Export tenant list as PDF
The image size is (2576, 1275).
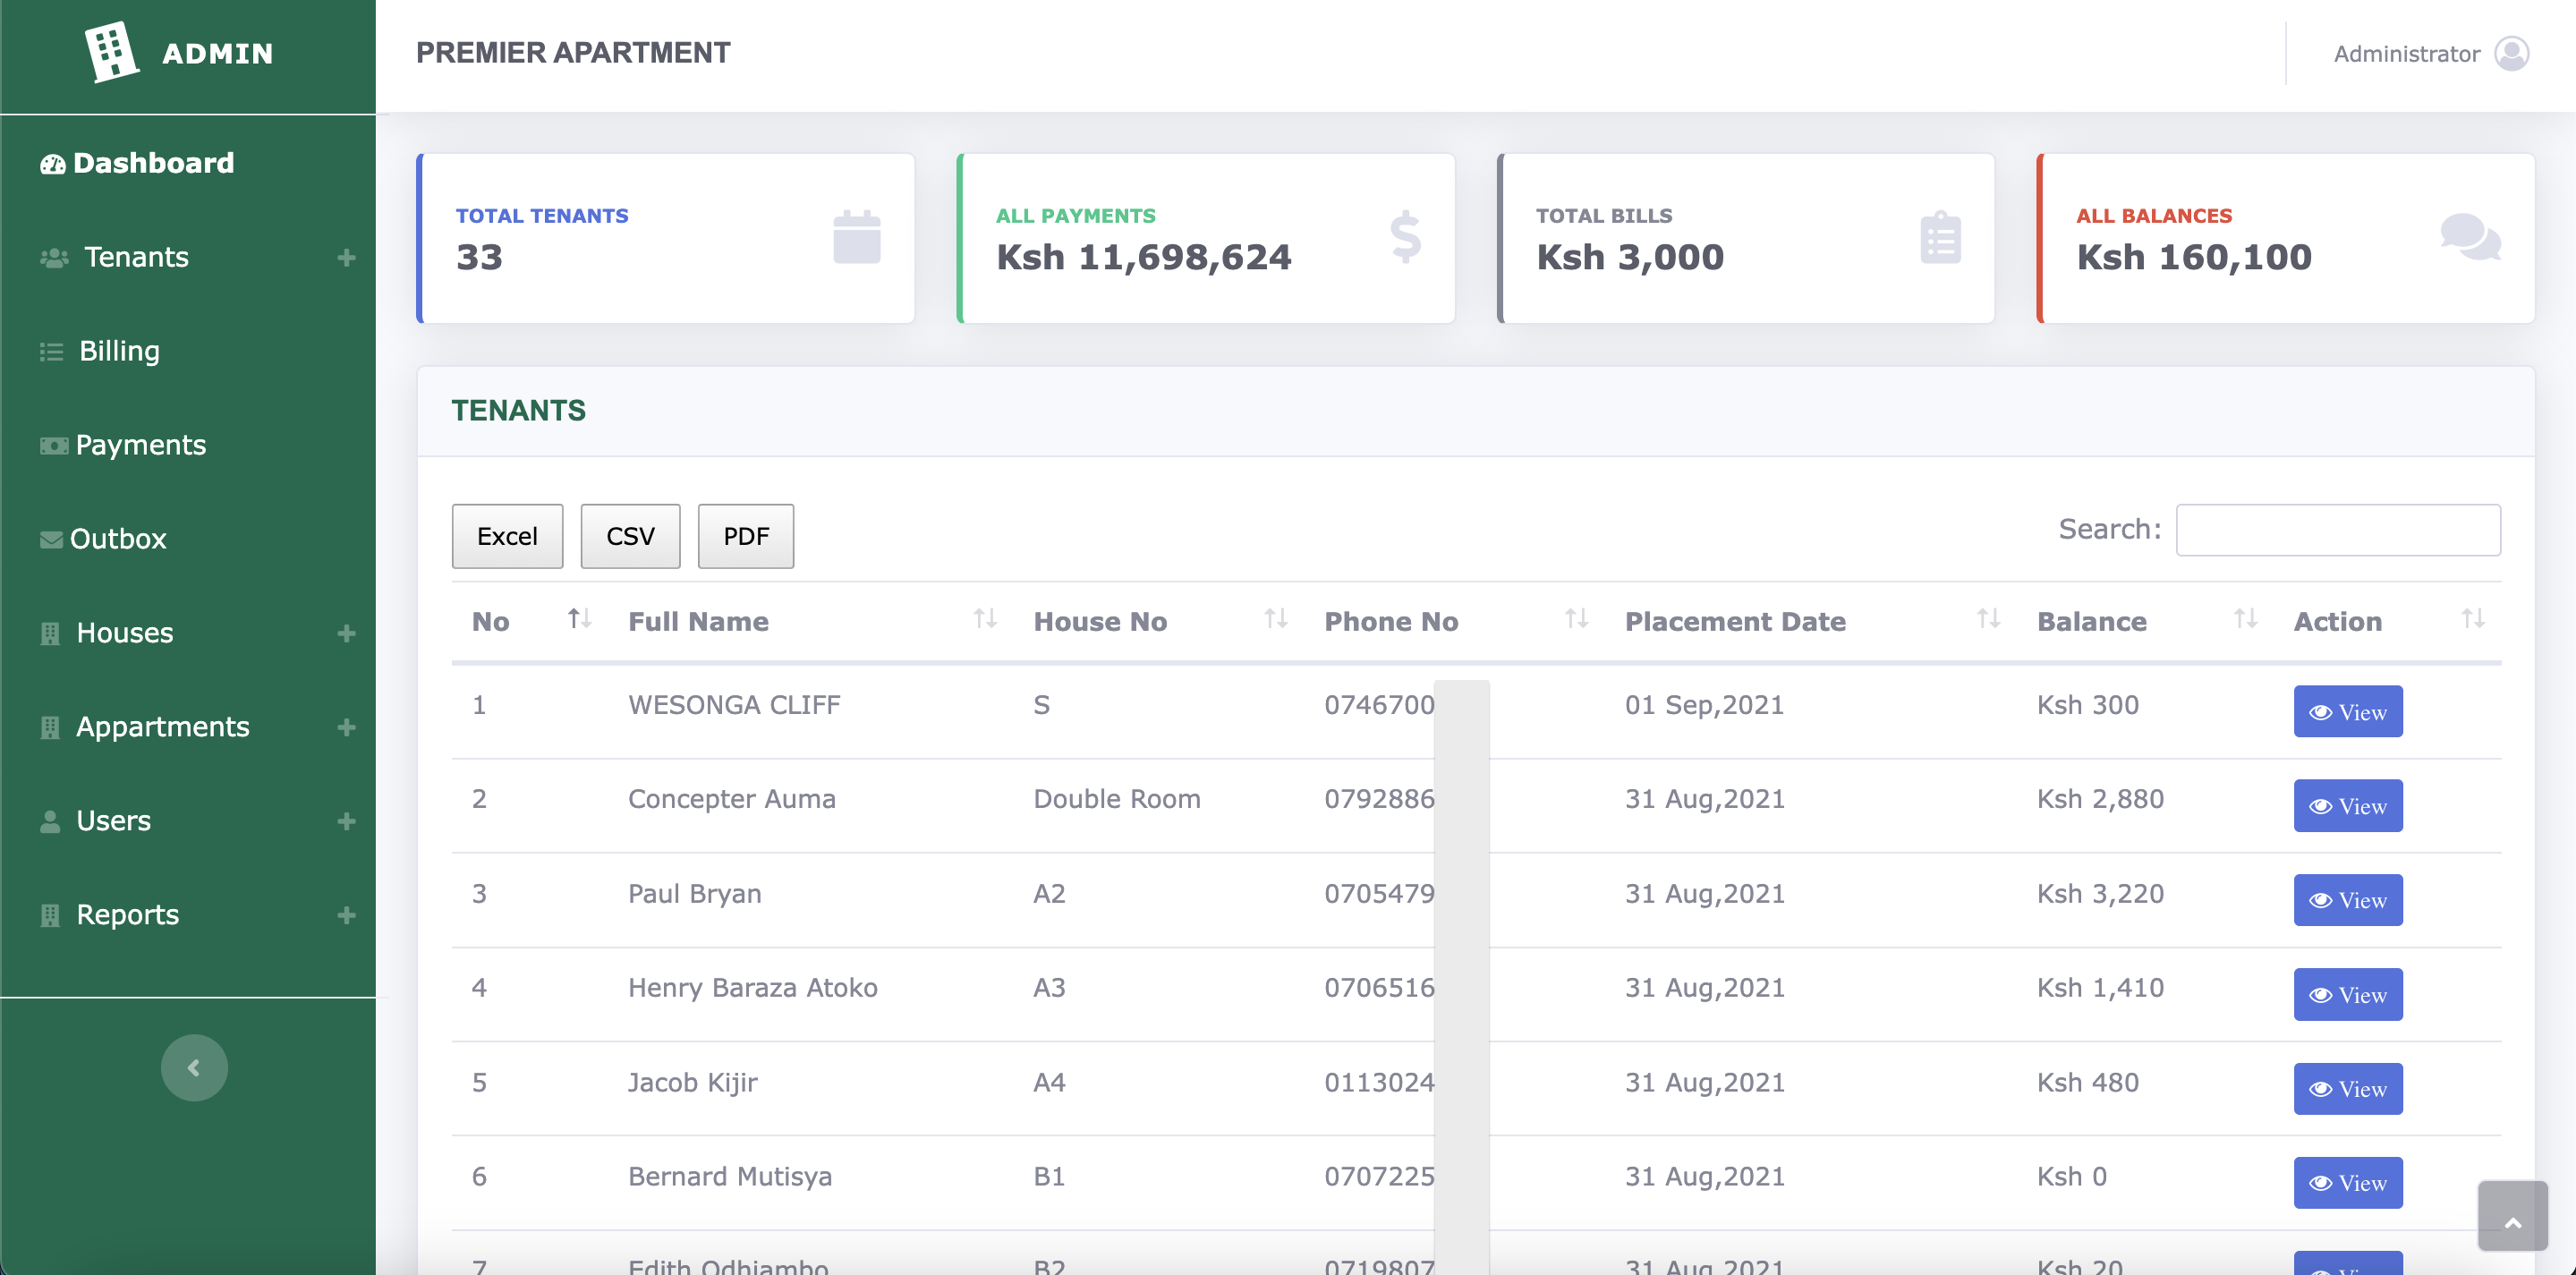(745, 536)
